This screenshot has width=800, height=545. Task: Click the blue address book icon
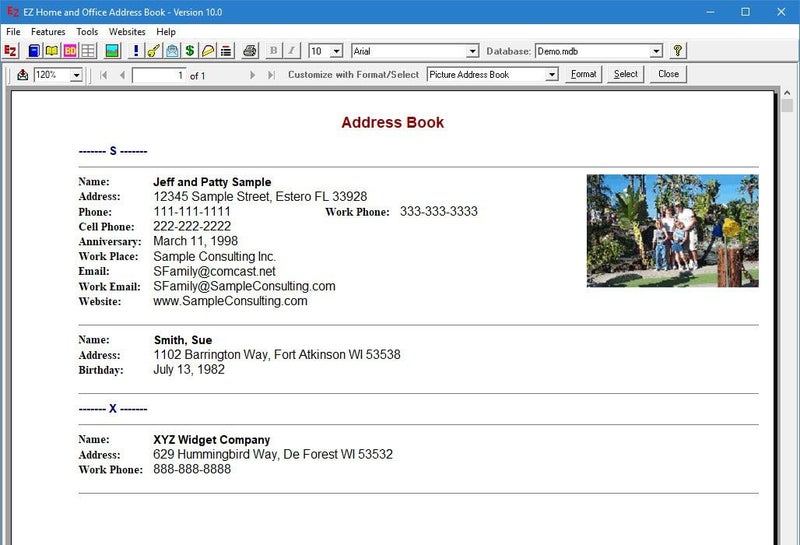[34, 51]
